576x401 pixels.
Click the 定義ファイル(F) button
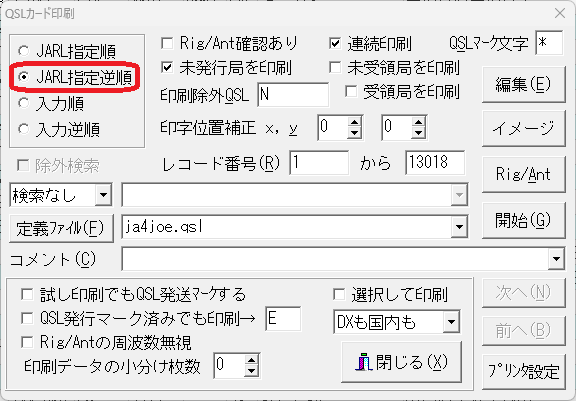pyautogui.click(x=61, y=228)
